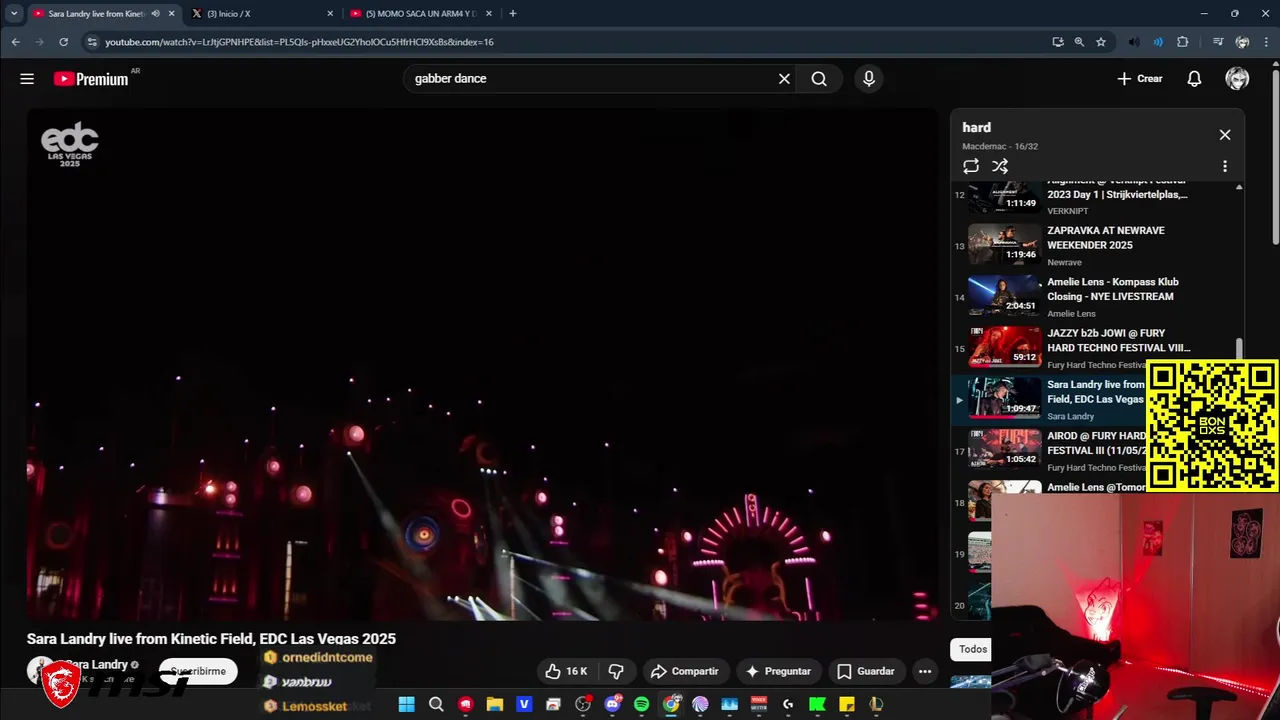Open a new browser tab
Screen dimensions: 1280x720
click(x=513, y=14)
